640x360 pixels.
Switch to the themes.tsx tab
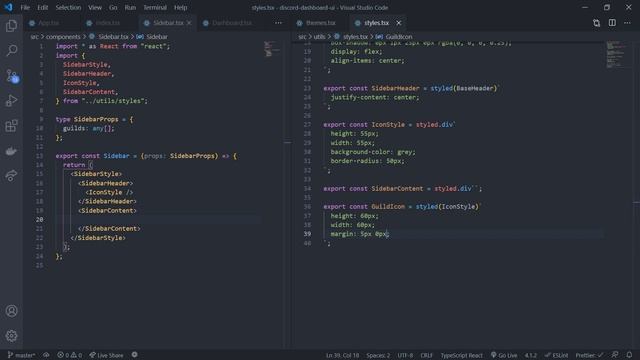click(320, 23)
